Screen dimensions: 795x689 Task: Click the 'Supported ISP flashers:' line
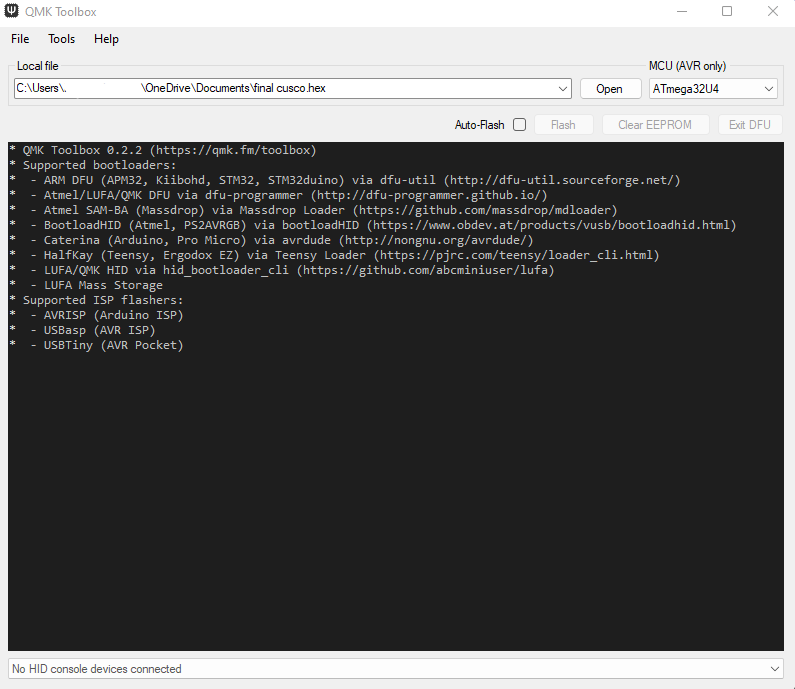coord(96,300)
